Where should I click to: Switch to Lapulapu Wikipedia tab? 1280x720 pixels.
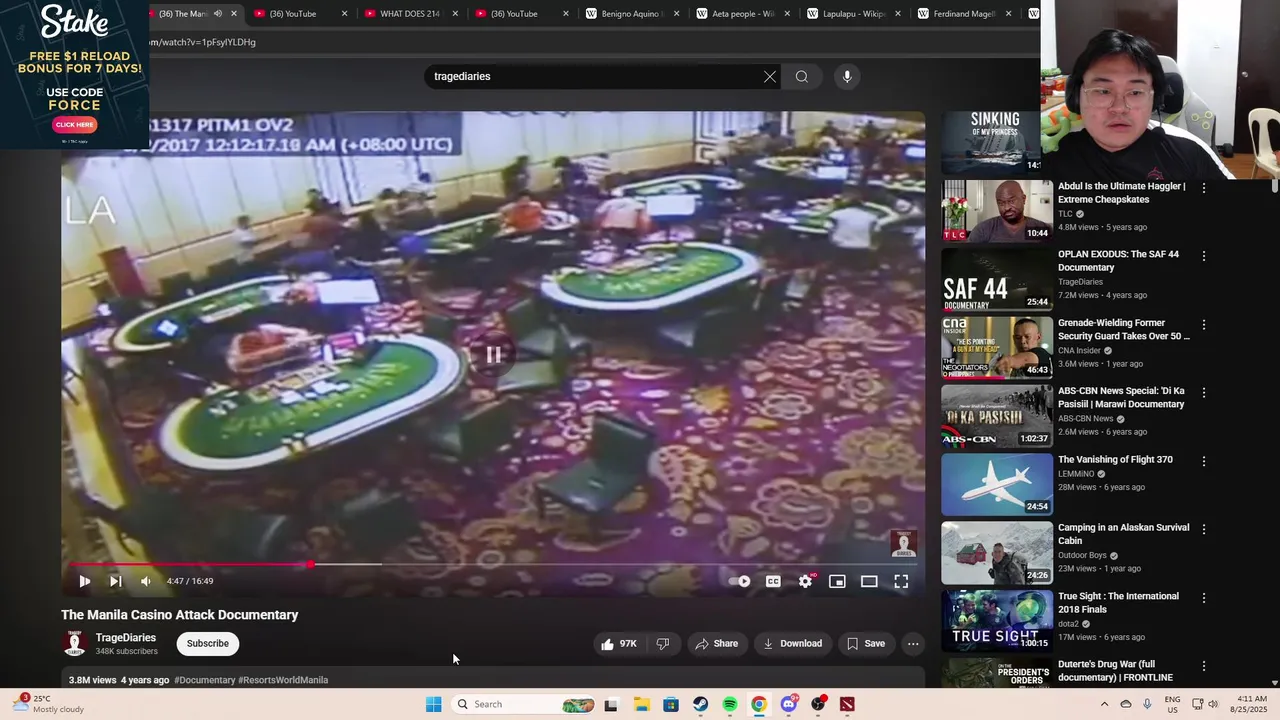coord(853,14)
